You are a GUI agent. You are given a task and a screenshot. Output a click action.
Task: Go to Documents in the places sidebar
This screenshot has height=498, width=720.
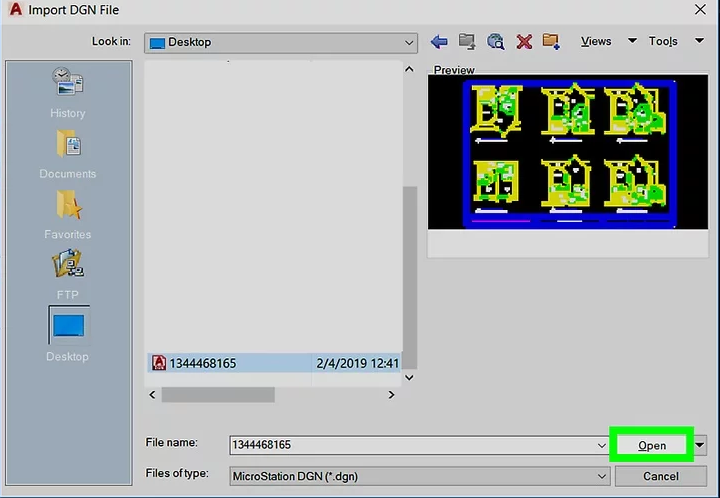tap(68, 153)
